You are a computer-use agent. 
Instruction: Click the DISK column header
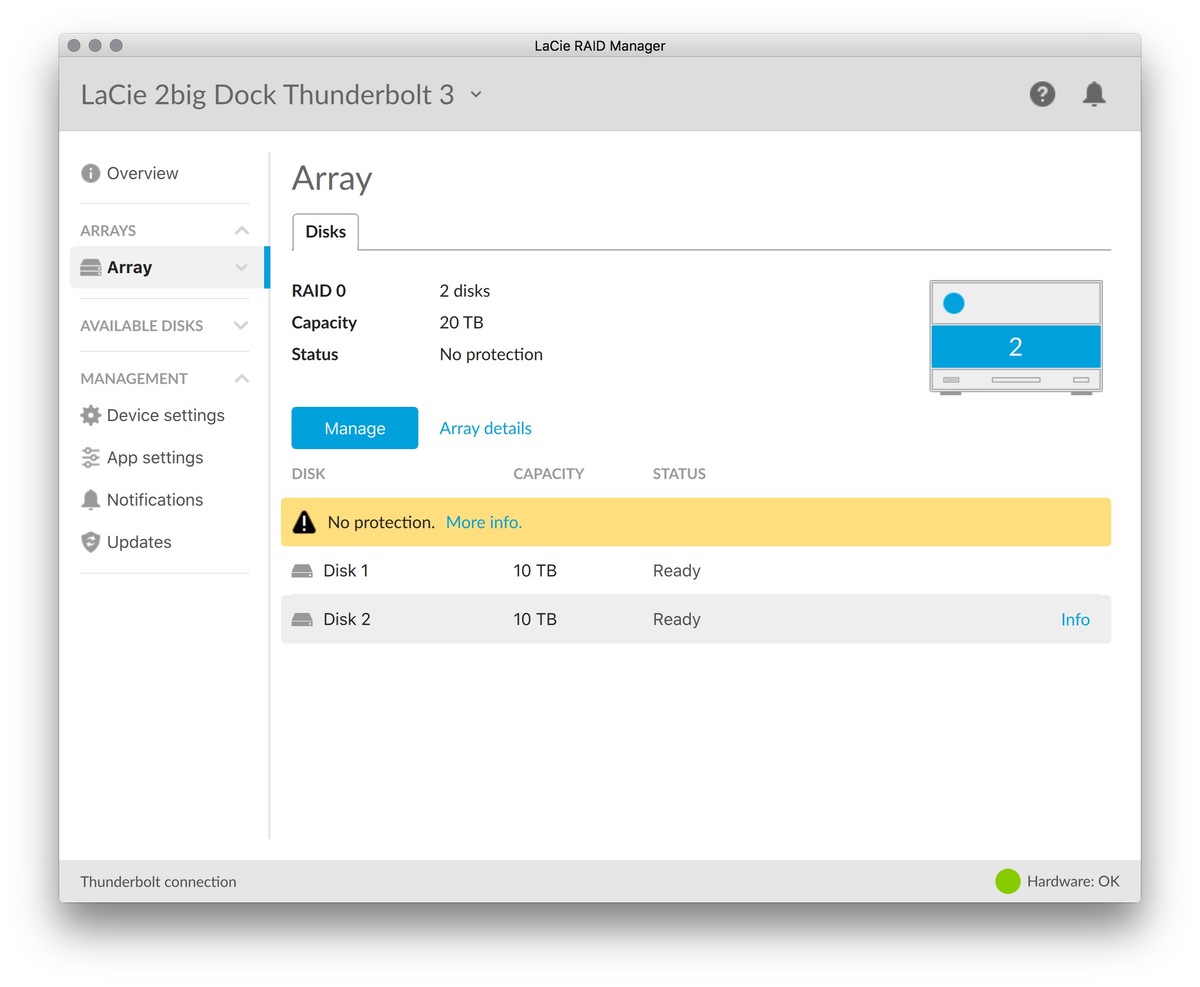click(x=308, y=474)
